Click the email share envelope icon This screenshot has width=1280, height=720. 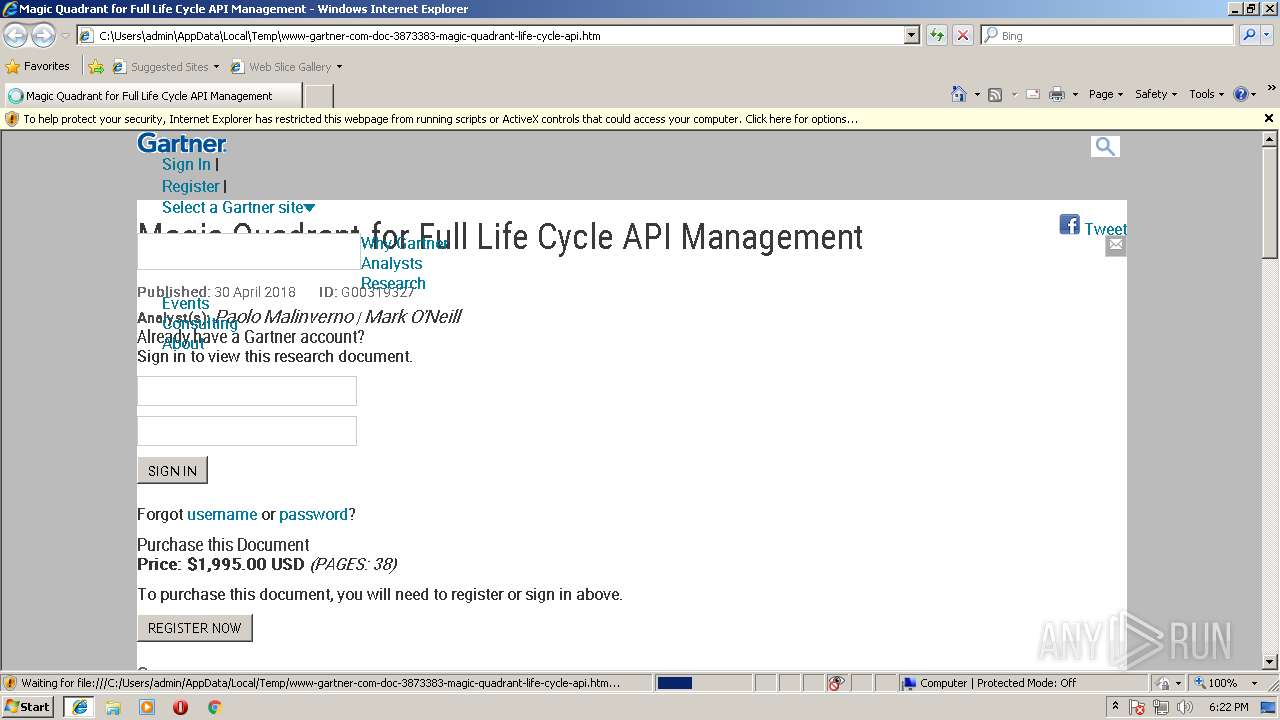coord(1116,245)
